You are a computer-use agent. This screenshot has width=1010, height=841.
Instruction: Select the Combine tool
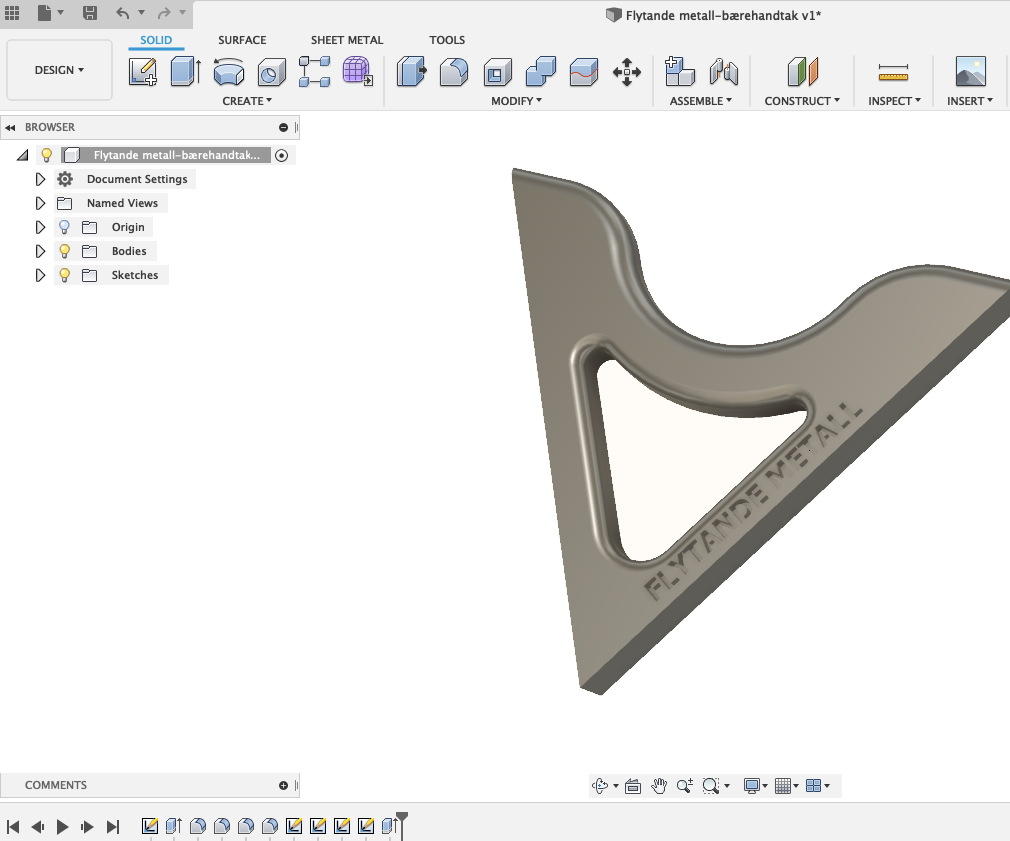(x=540, y=71)
